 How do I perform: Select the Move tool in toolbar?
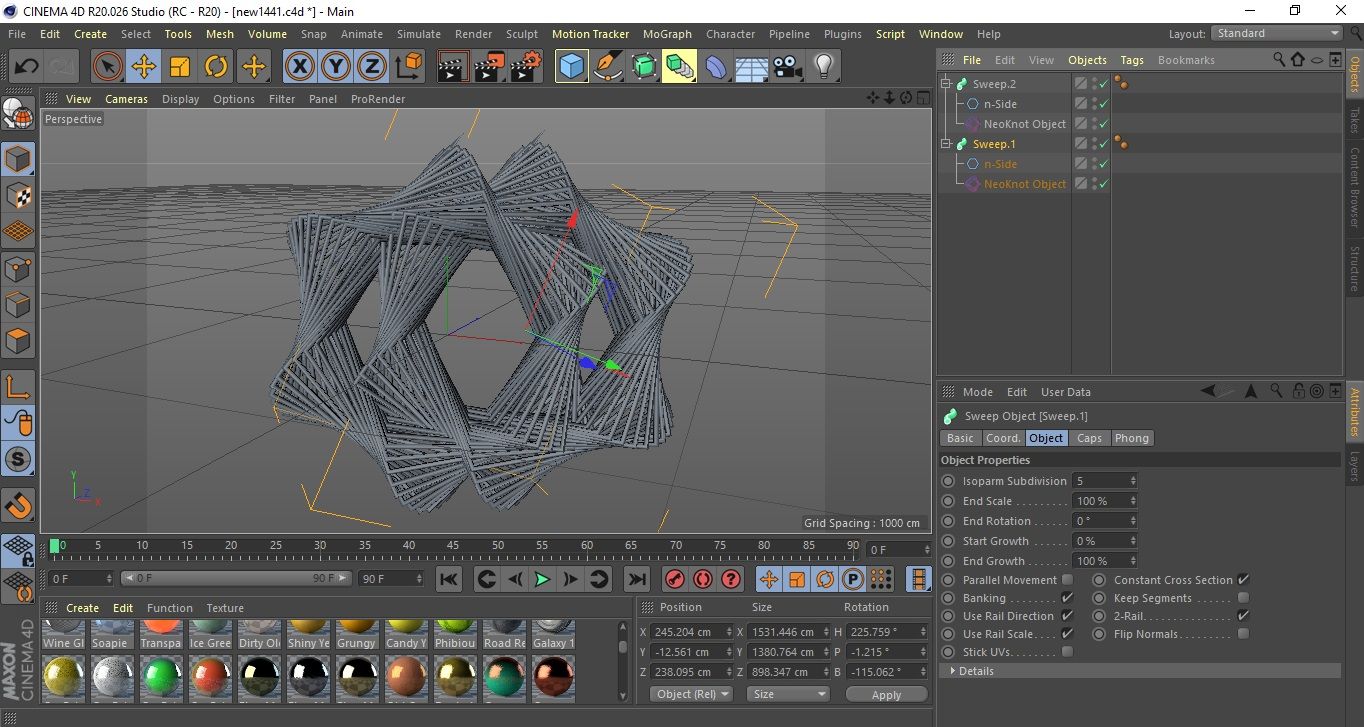(143, 67)
